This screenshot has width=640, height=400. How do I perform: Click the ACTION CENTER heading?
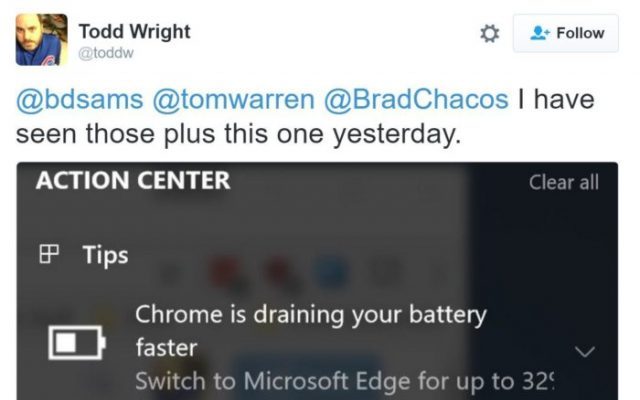coord(133,180)
